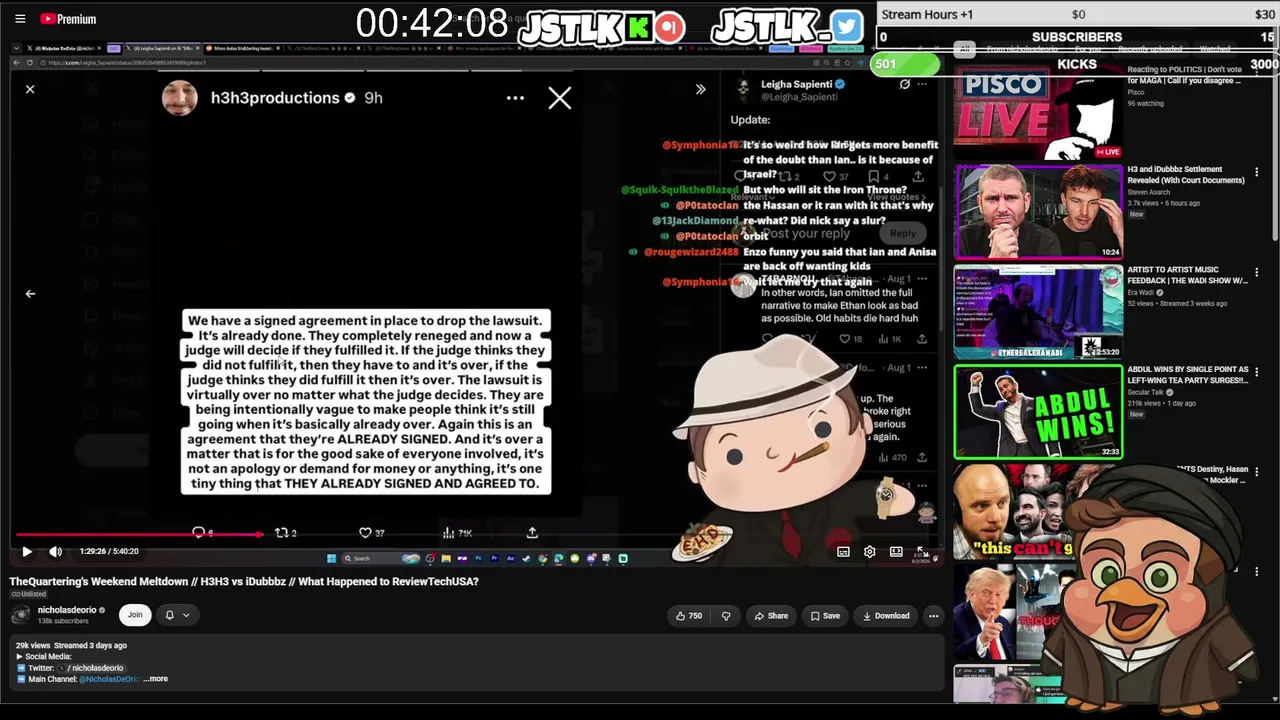Open 'ARTIST TO ARTIST MUSIC FEEDBACK' video title
The image size is (1280, 720).
pos(1187,275)
